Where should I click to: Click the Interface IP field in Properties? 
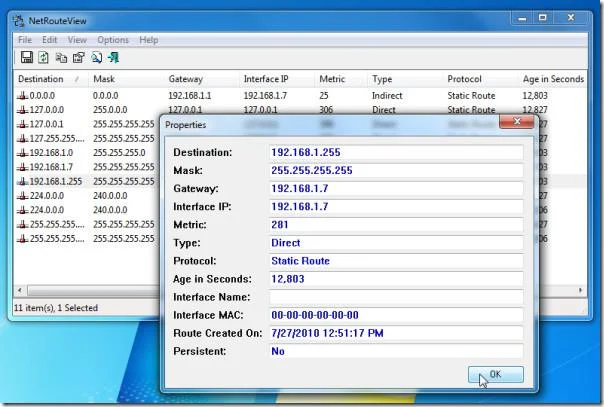pos(396,207)
